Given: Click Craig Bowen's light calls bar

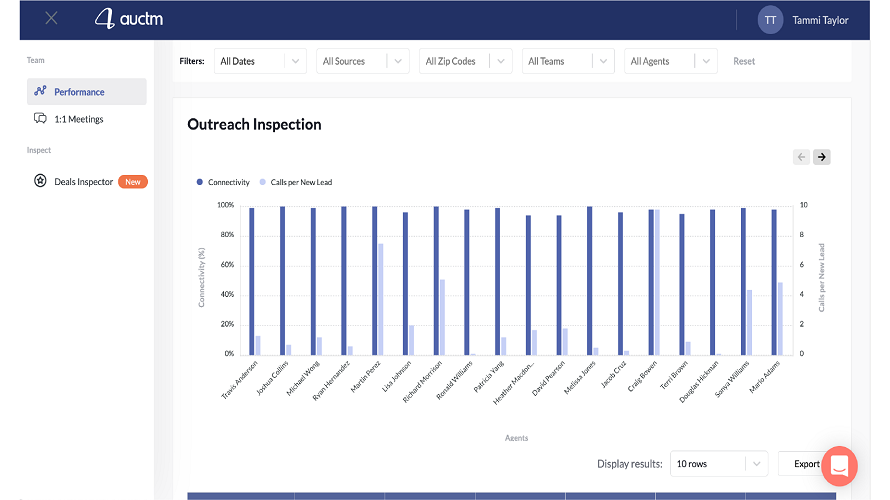Looking at the screenshot, I should click(x=657, y=282).
